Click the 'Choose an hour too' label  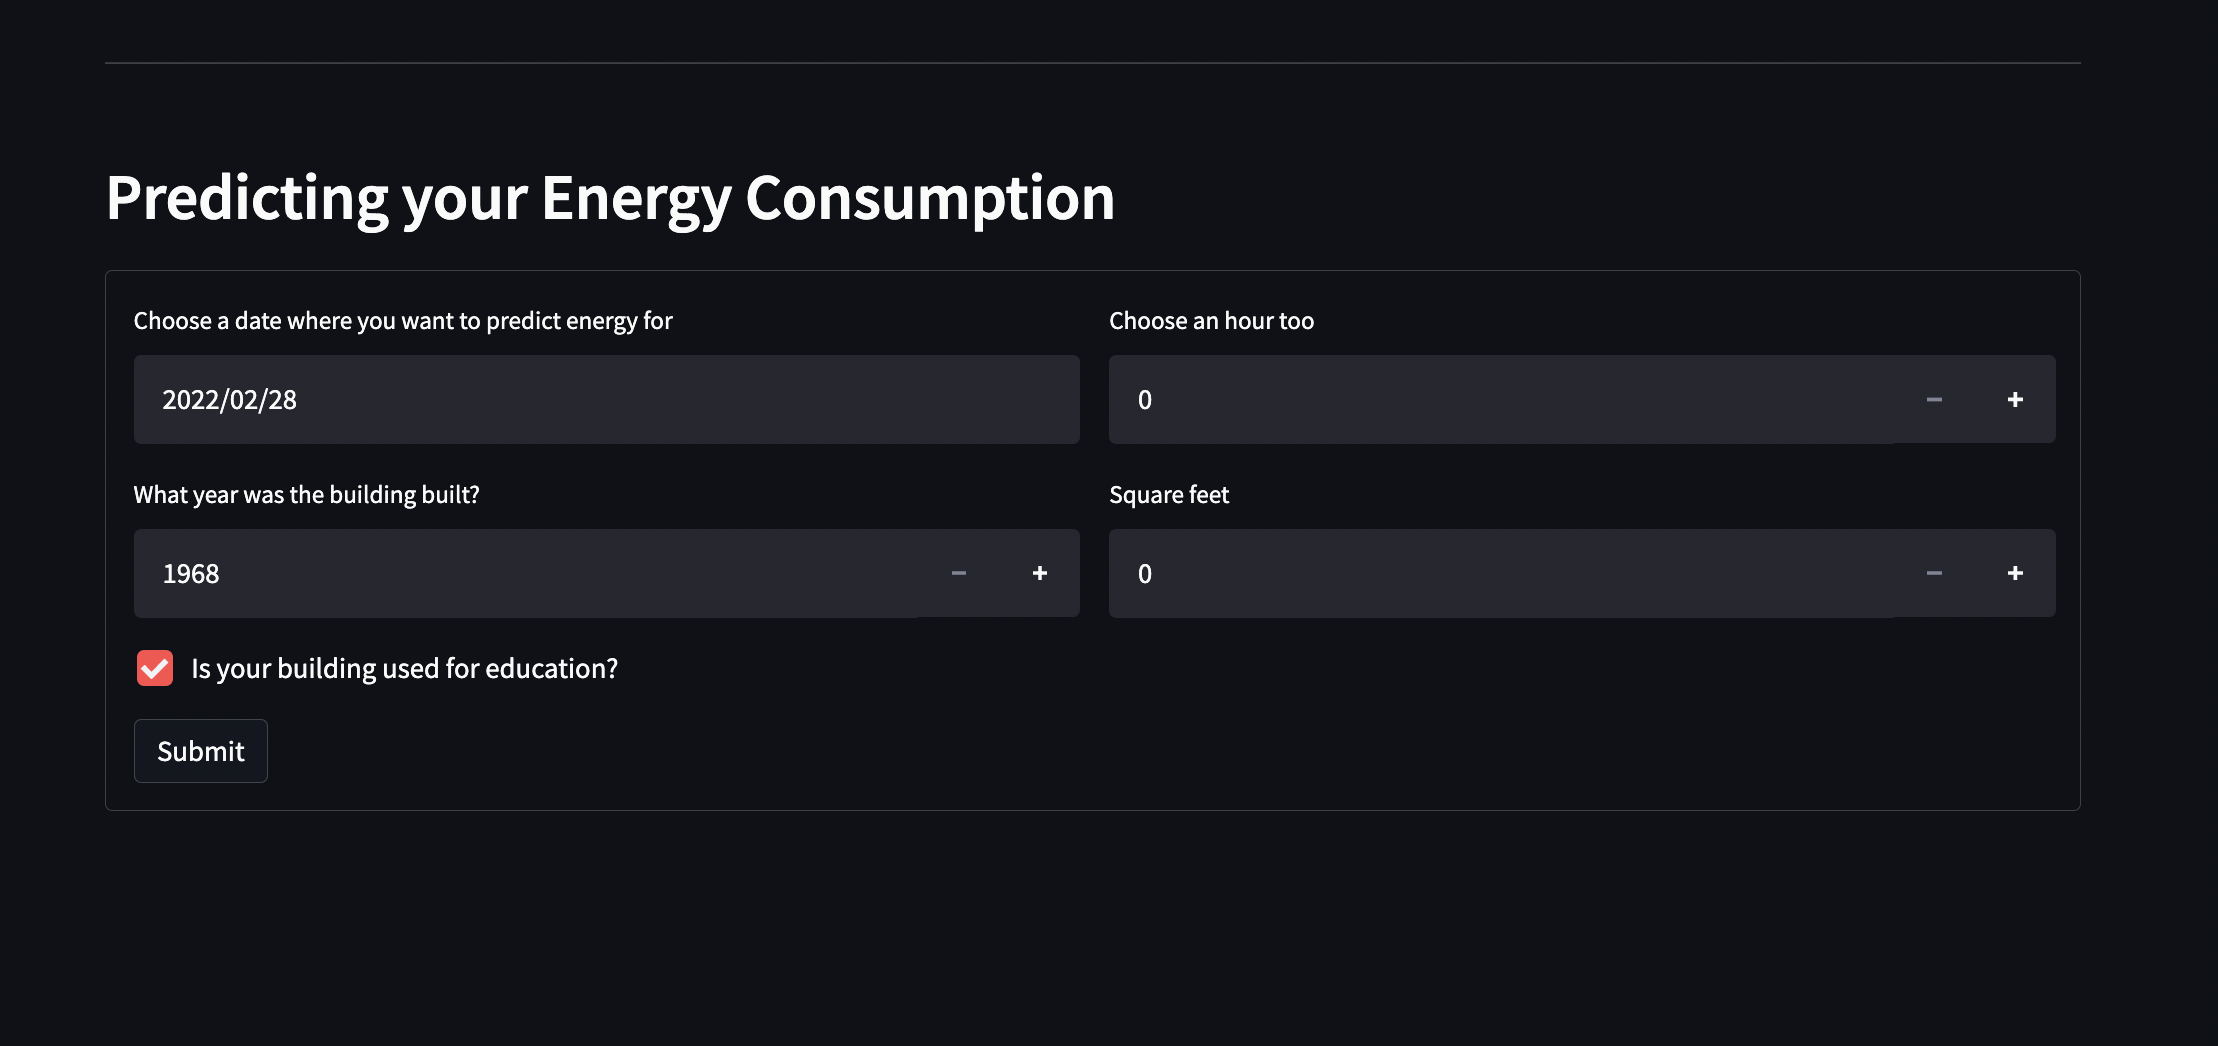(1211, 321)
